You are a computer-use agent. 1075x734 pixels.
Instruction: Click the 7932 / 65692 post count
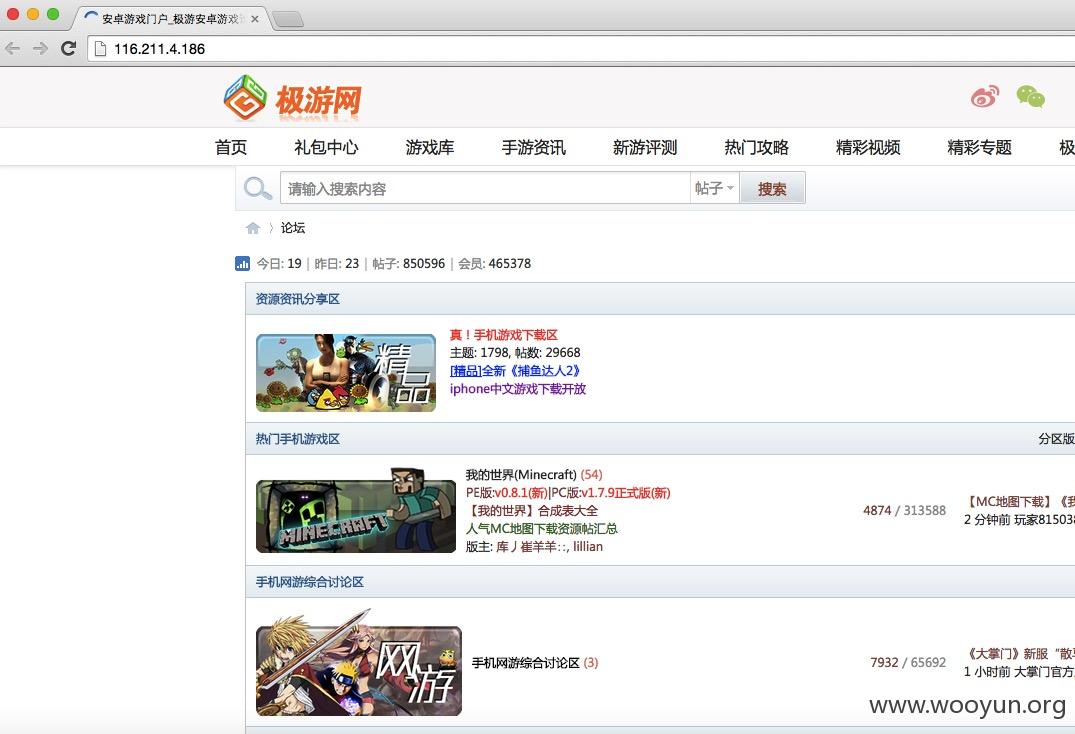pos(908,663)
